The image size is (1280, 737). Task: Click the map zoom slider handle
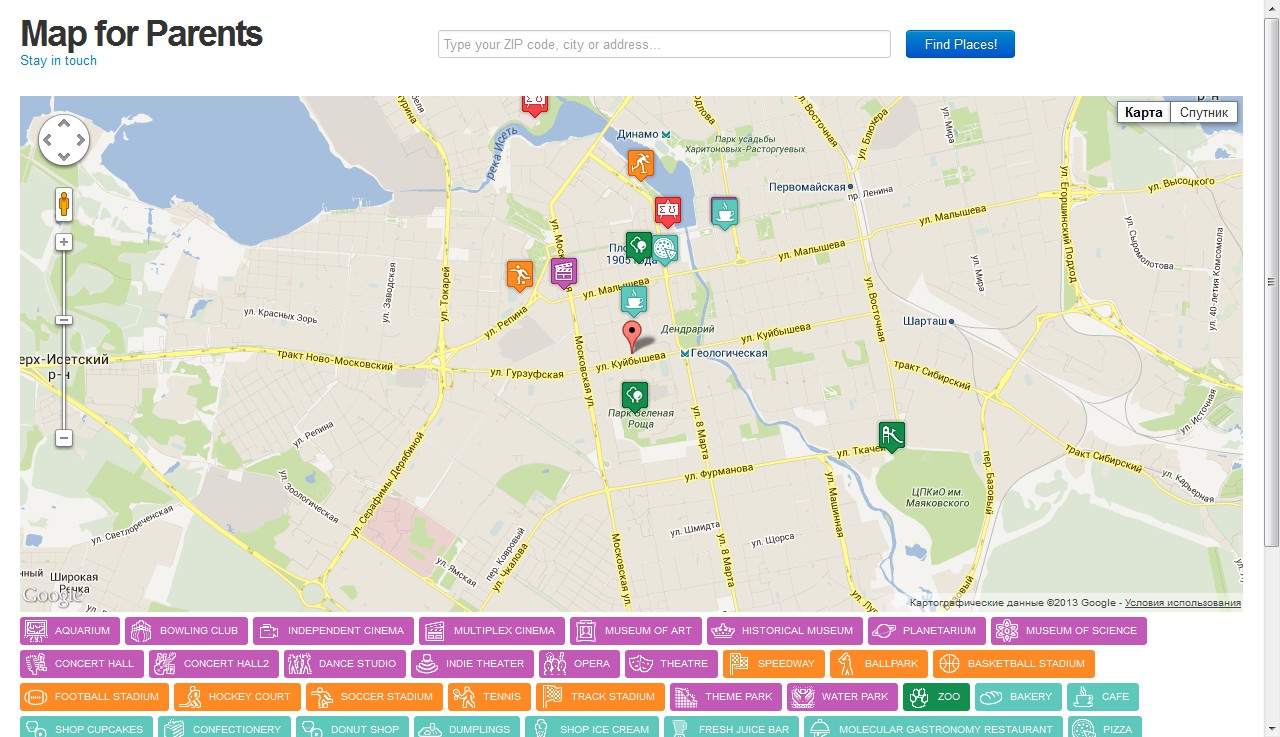(x=64, y=320)
